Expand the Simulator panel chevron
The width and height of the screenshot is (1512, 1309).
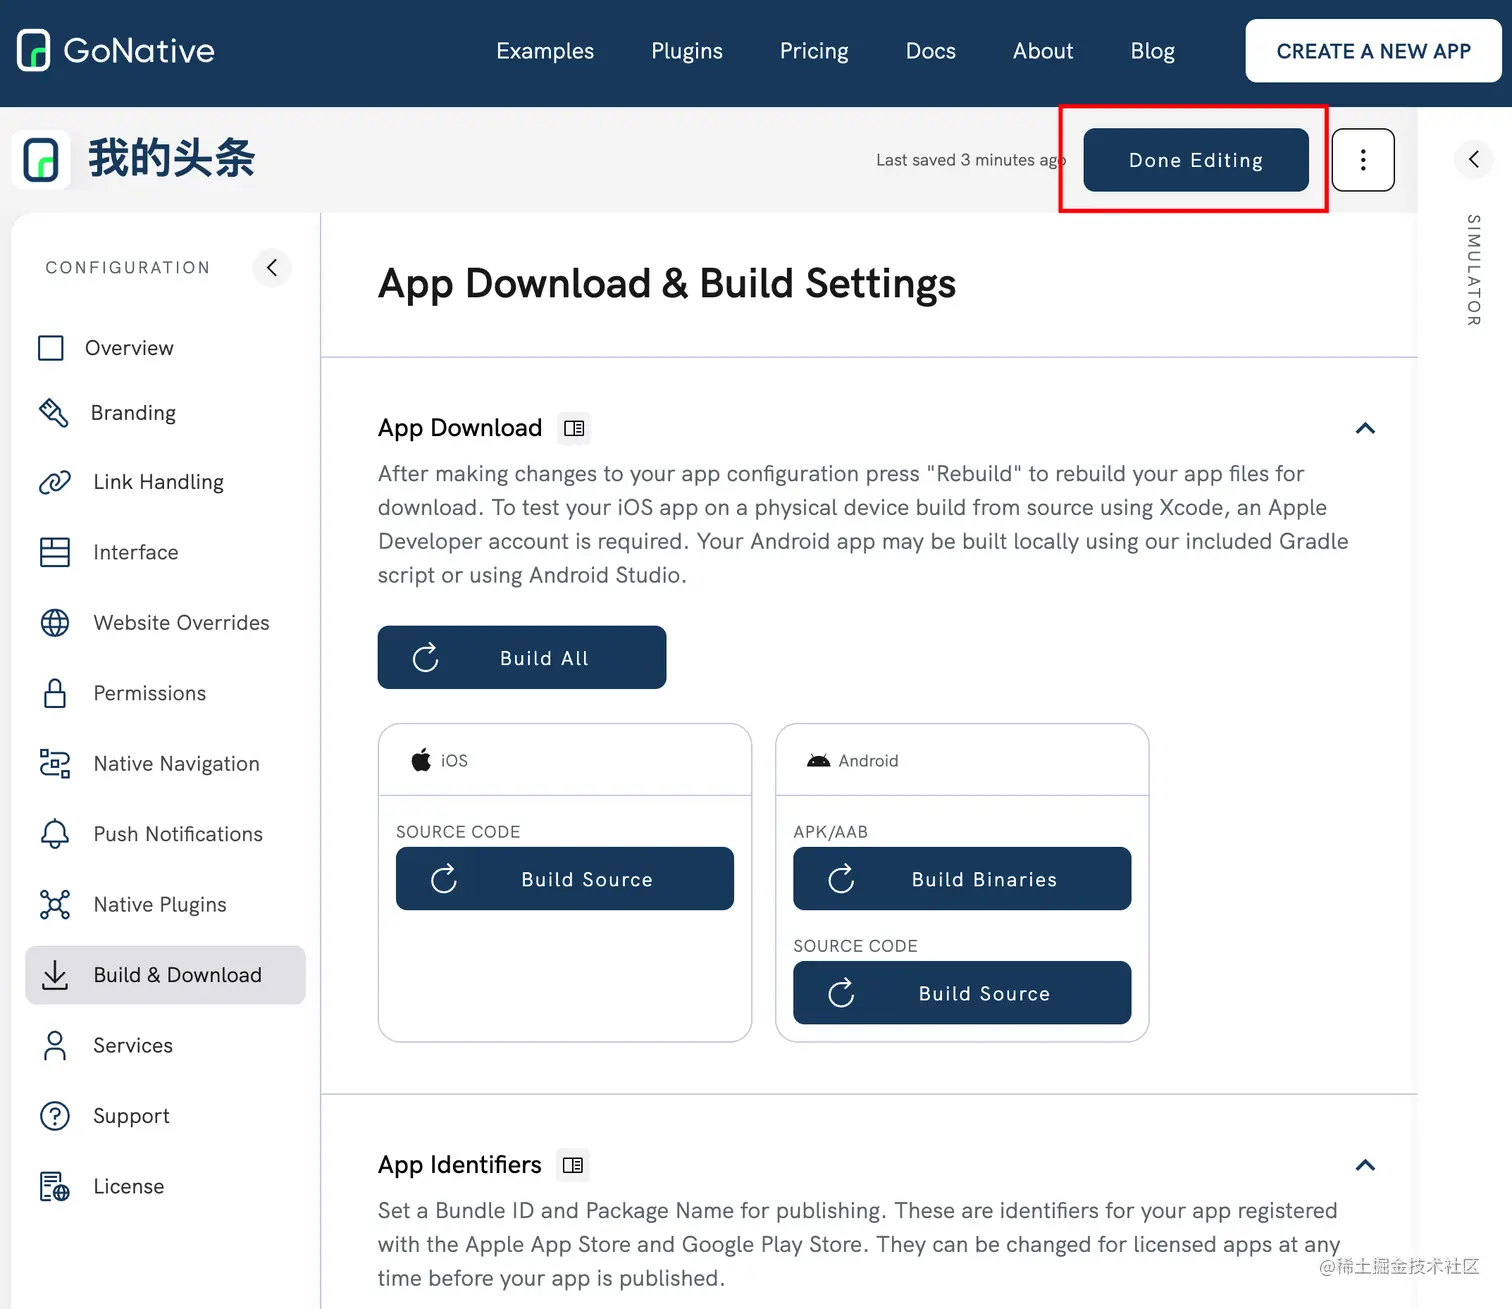(1473, 159)
